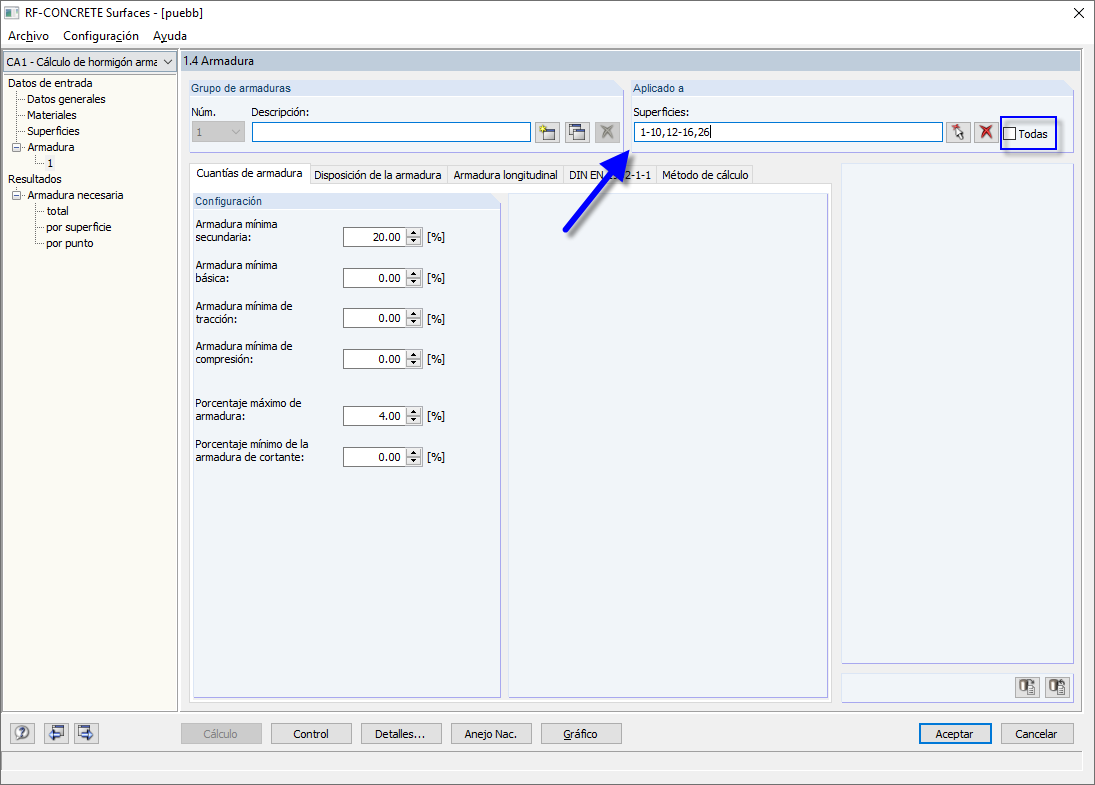
Task: Click into the Superficies input field
Action: pyautogui.click(x=788, y=132)
